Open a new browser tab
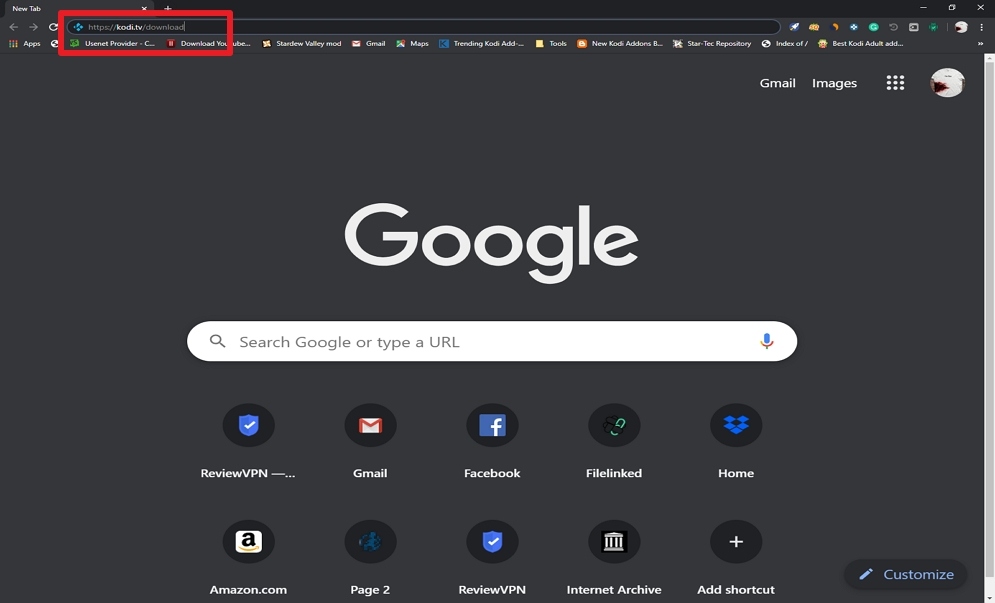Image resolution: width=995 pixels, height=603 pixels. coord(168,8)
